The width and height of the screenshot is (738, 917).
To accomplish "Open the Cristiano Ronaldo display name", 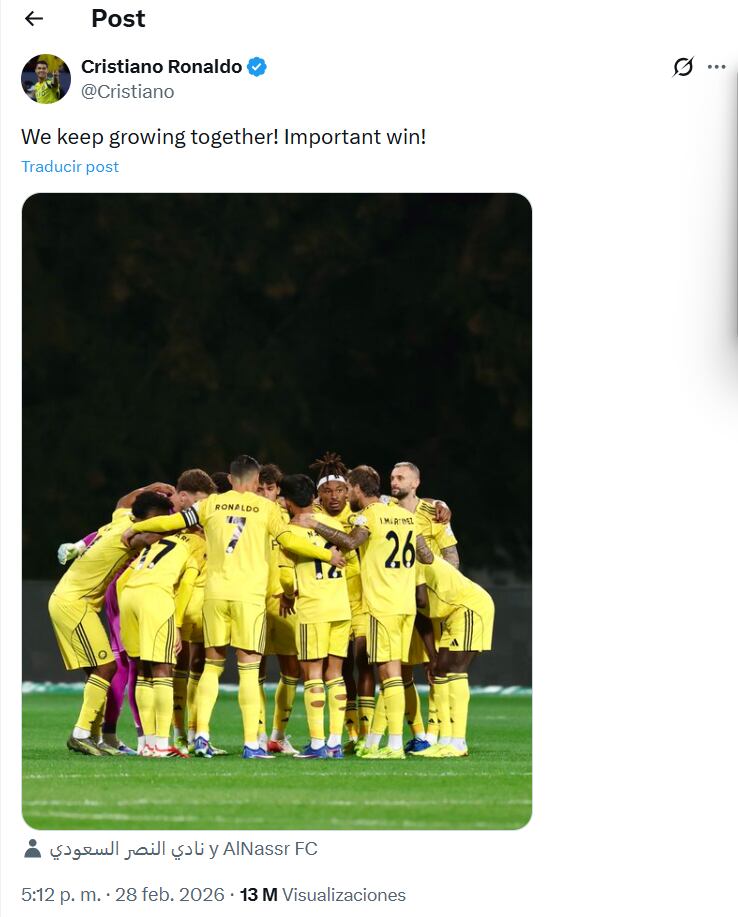I will 161,67.
